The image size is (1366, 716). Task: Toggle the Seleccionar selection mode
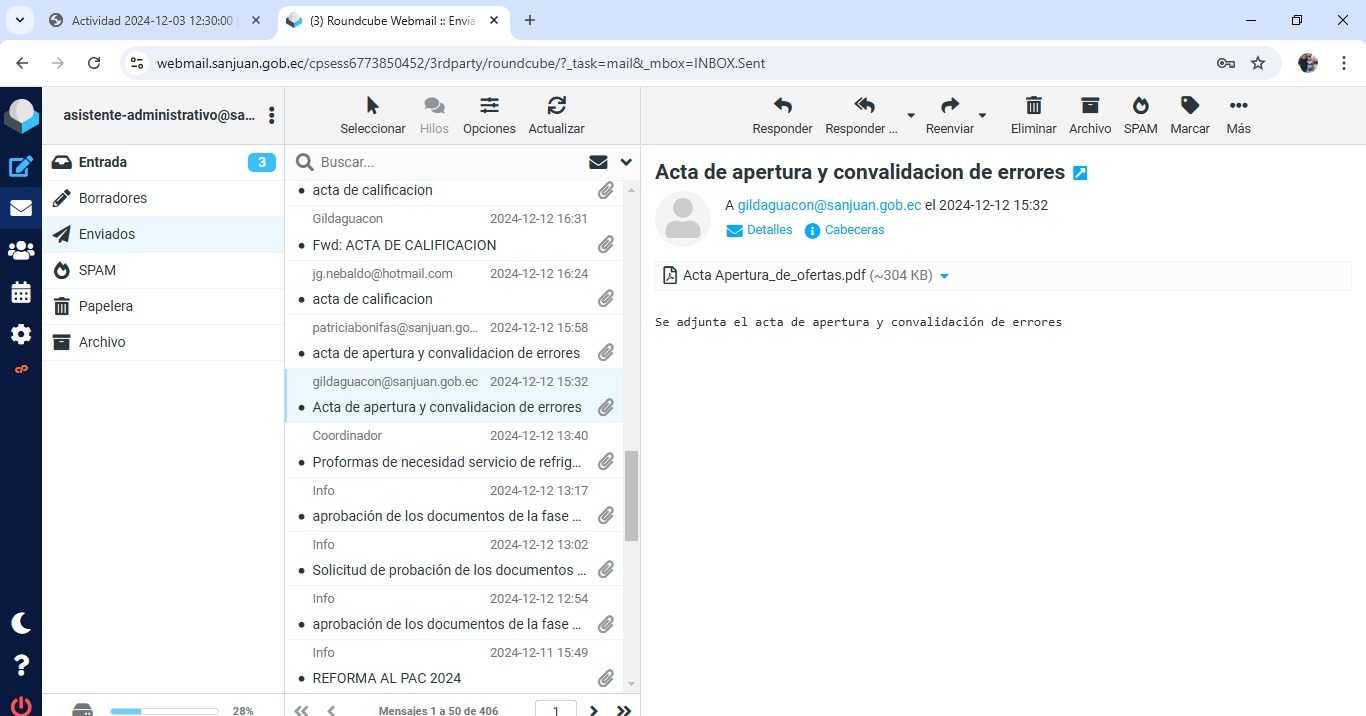click(372, 106)
